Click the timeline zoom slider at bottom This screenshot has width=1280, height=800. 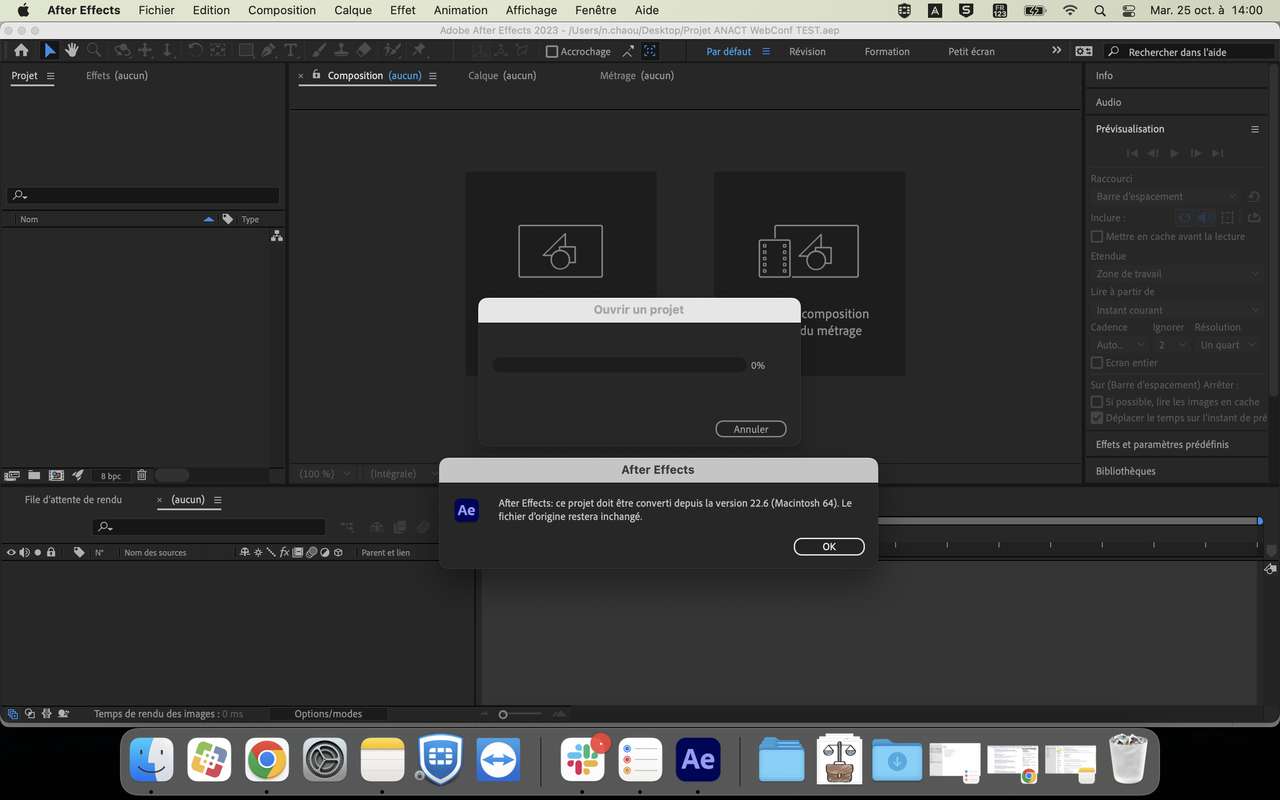520,714
